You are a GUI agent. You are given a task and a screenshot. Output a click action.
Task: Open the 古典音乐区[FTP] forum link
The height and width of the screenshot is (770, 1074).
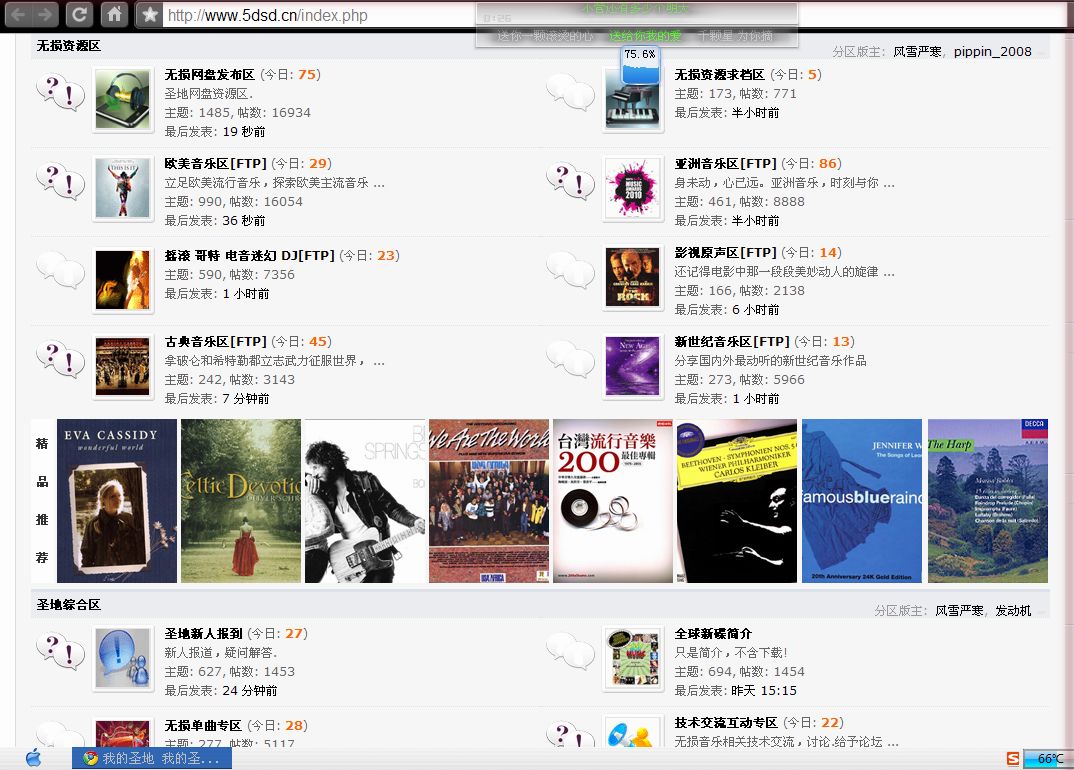[215, 342]
